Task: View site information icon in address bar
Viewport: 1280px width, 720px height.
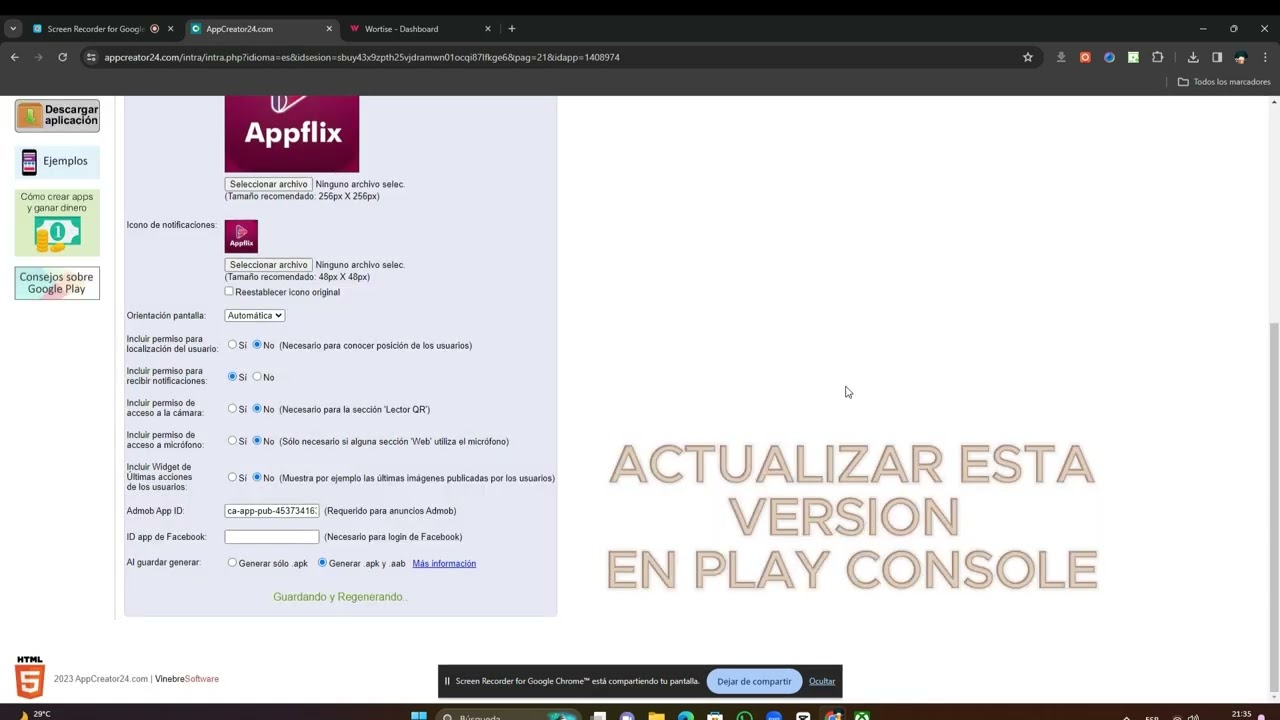Action: pyautogui.click(x=91, y=57)
